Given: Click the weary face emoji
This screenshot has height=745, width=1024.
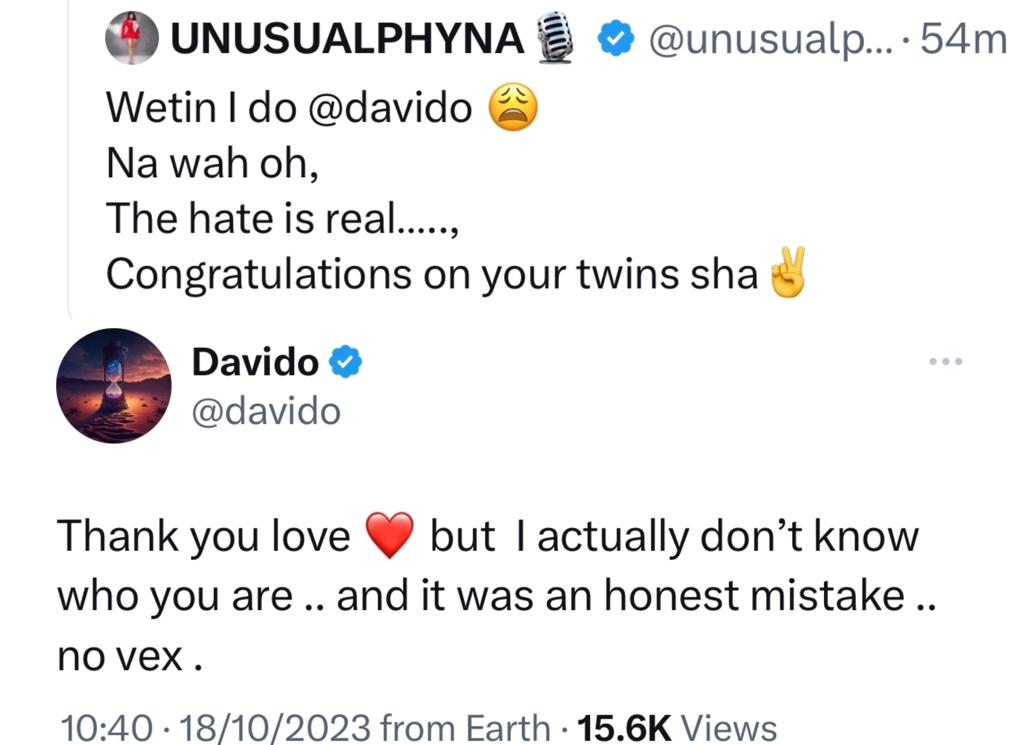Looking at the screenshot, I should (512, 108).
